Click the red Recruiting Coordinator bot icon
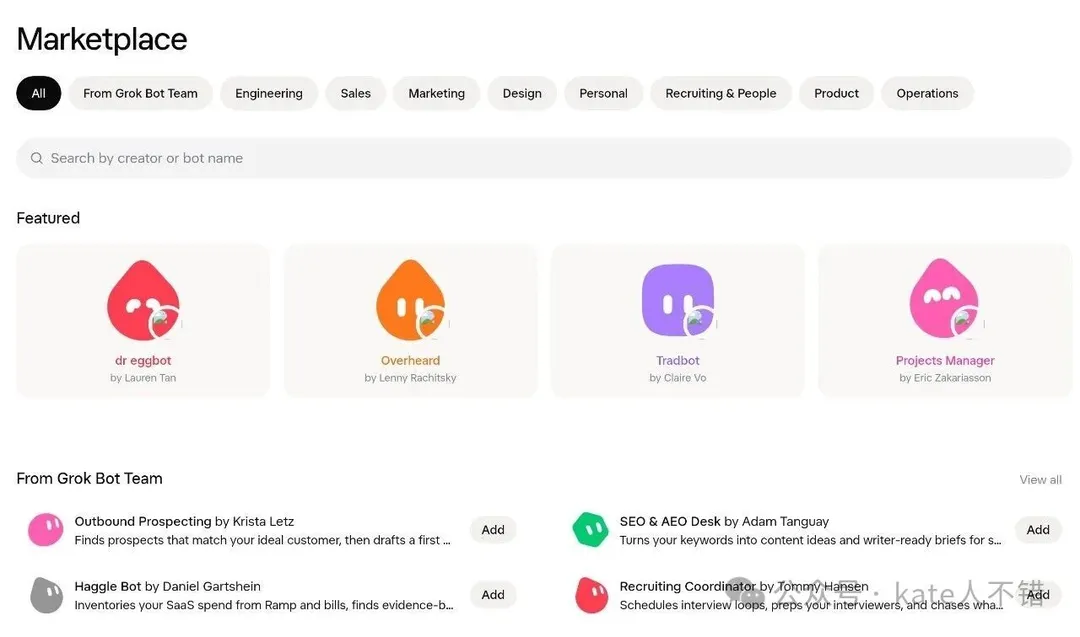 pos(591,595)
